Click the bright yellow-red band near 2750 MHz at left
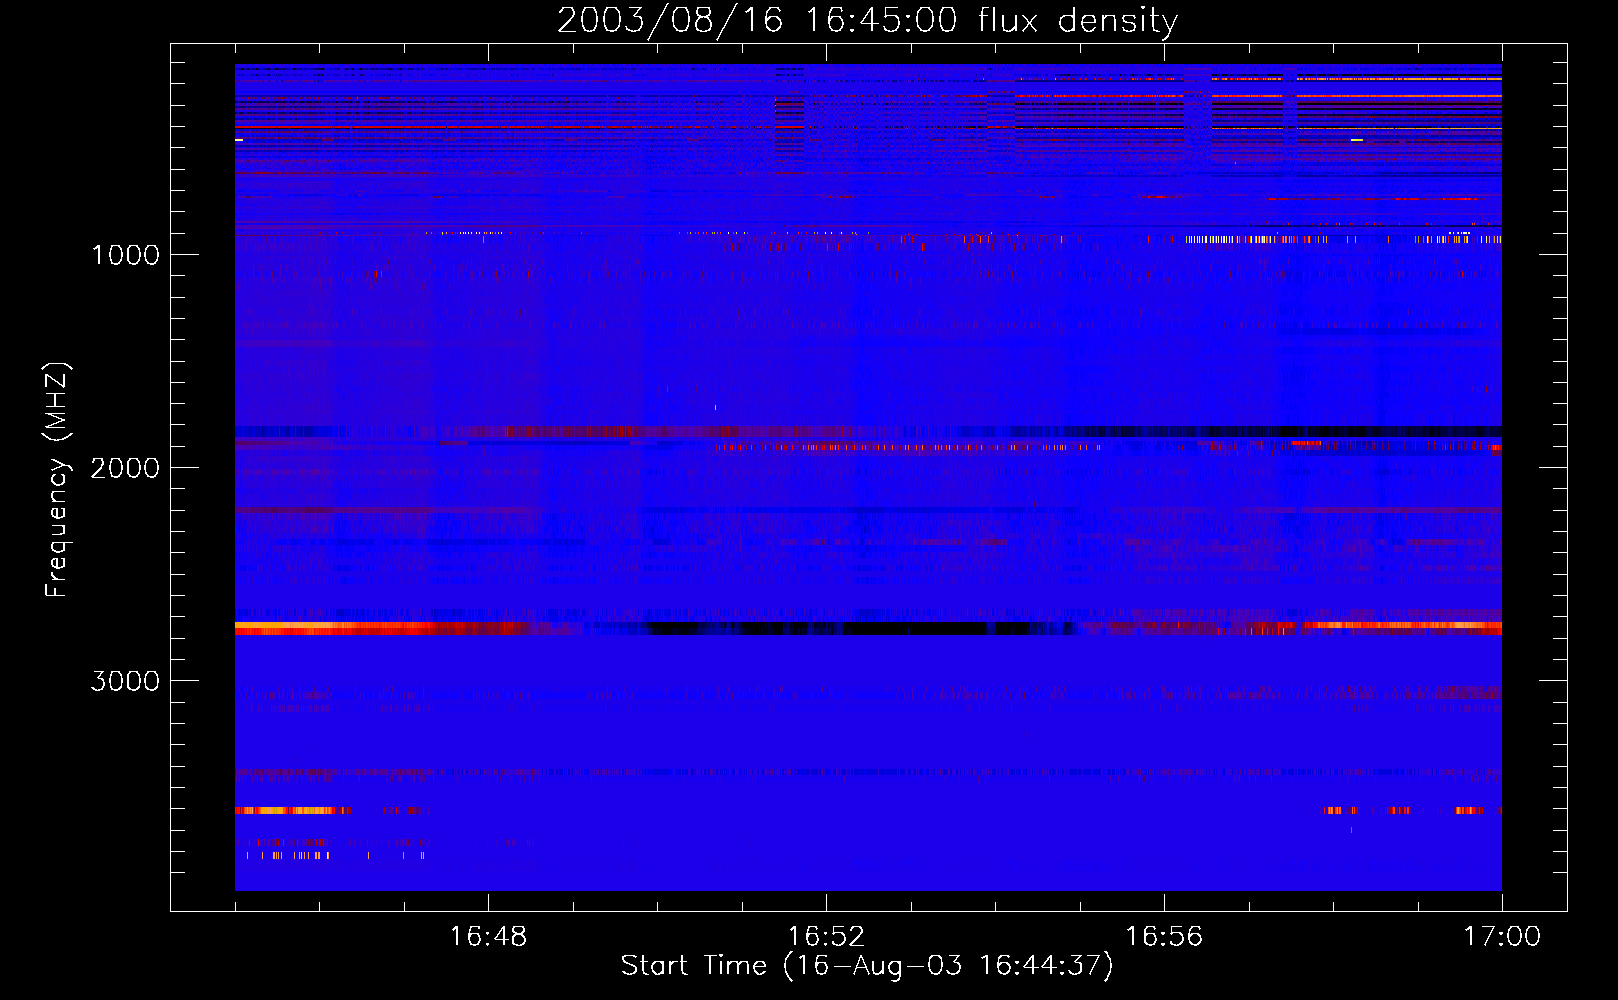The image size is (1618, 1000). click(x=380, y=628)
